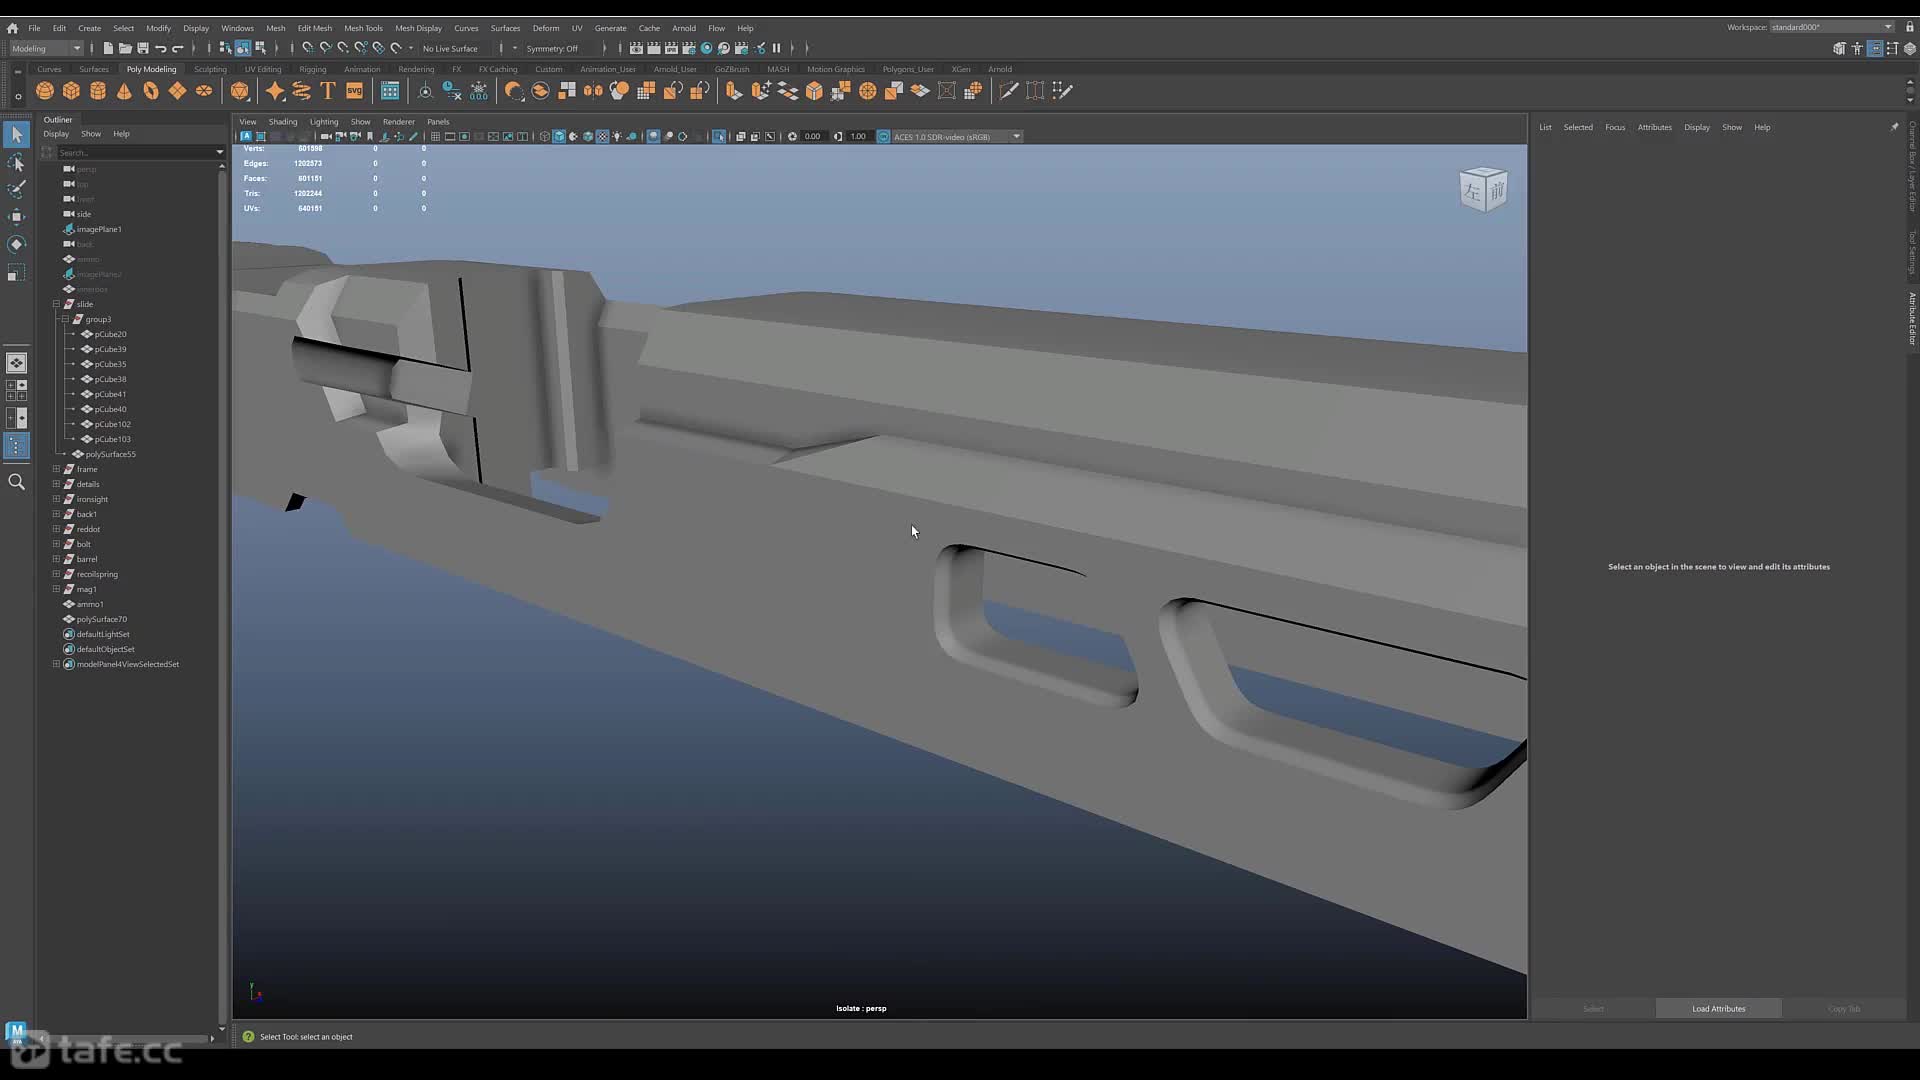
Task: Toggle the film gate viewport button
Action: click(x=450, y=137)
